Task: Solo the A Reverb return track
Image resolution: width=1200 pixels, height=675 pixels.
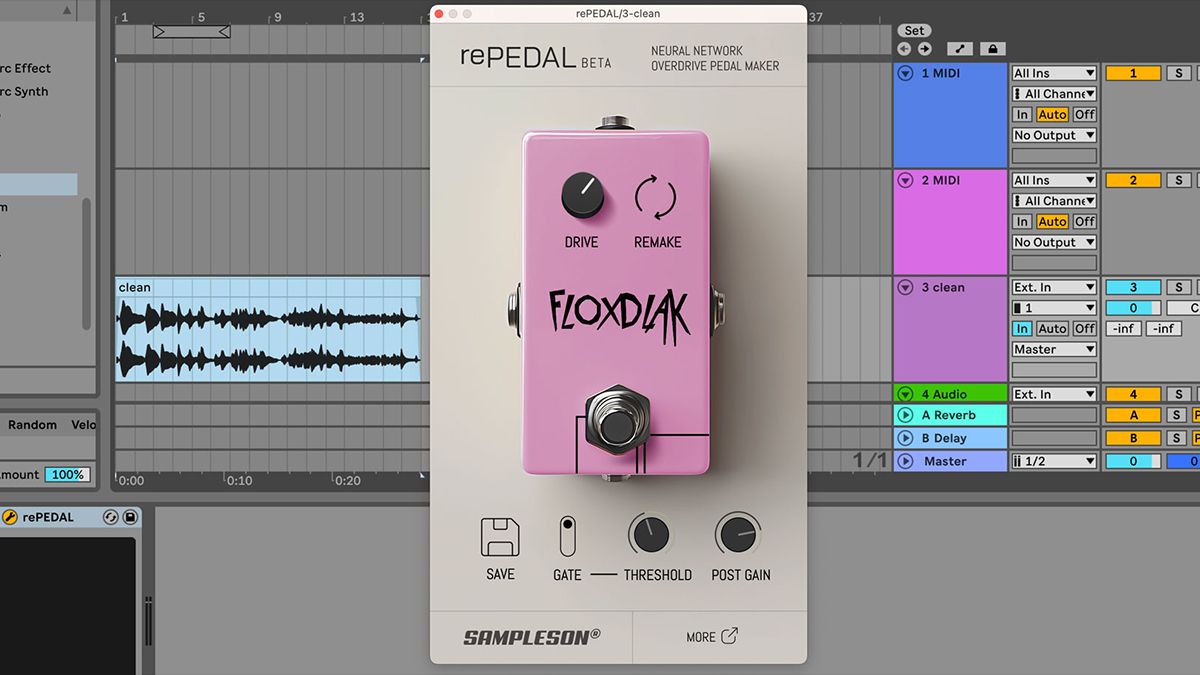Action: [x=1179, y=415]
